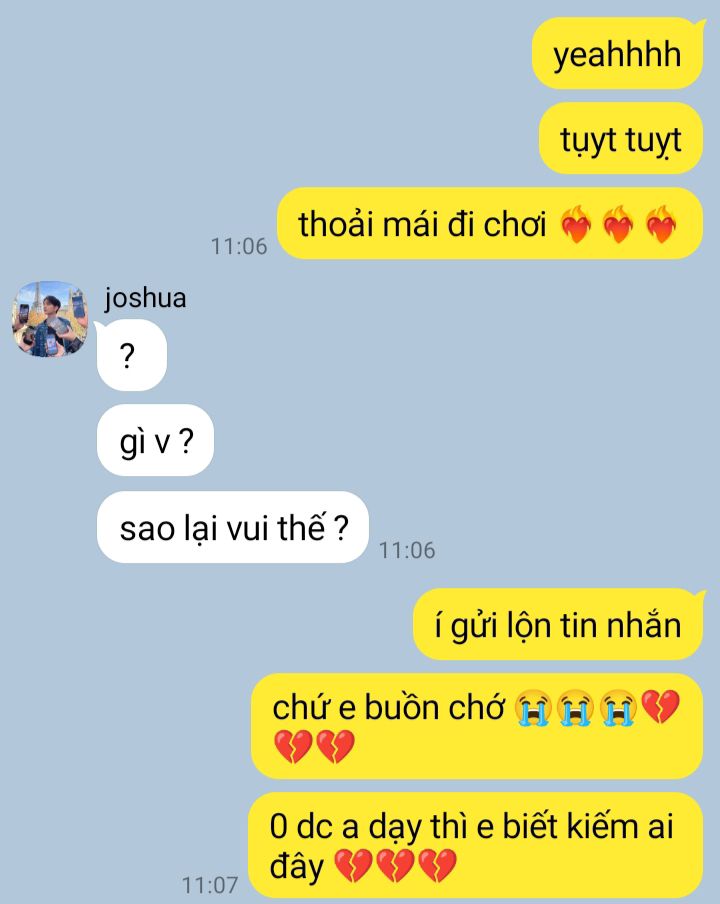Select the "í gửi lộn tin nhắn" bubble
Screen dimensions: 720x904
(x=558, y=624)
